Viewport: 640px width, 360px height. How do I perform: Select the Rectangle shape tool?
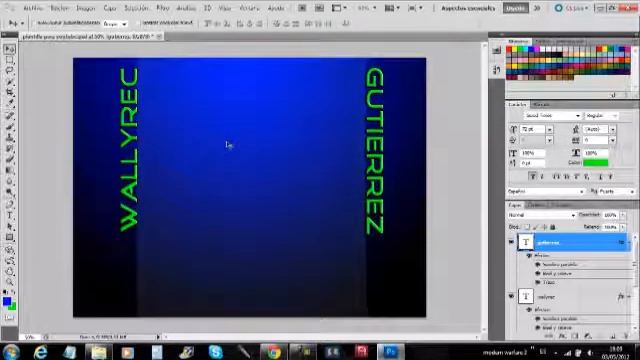click(x=9, y=237)
